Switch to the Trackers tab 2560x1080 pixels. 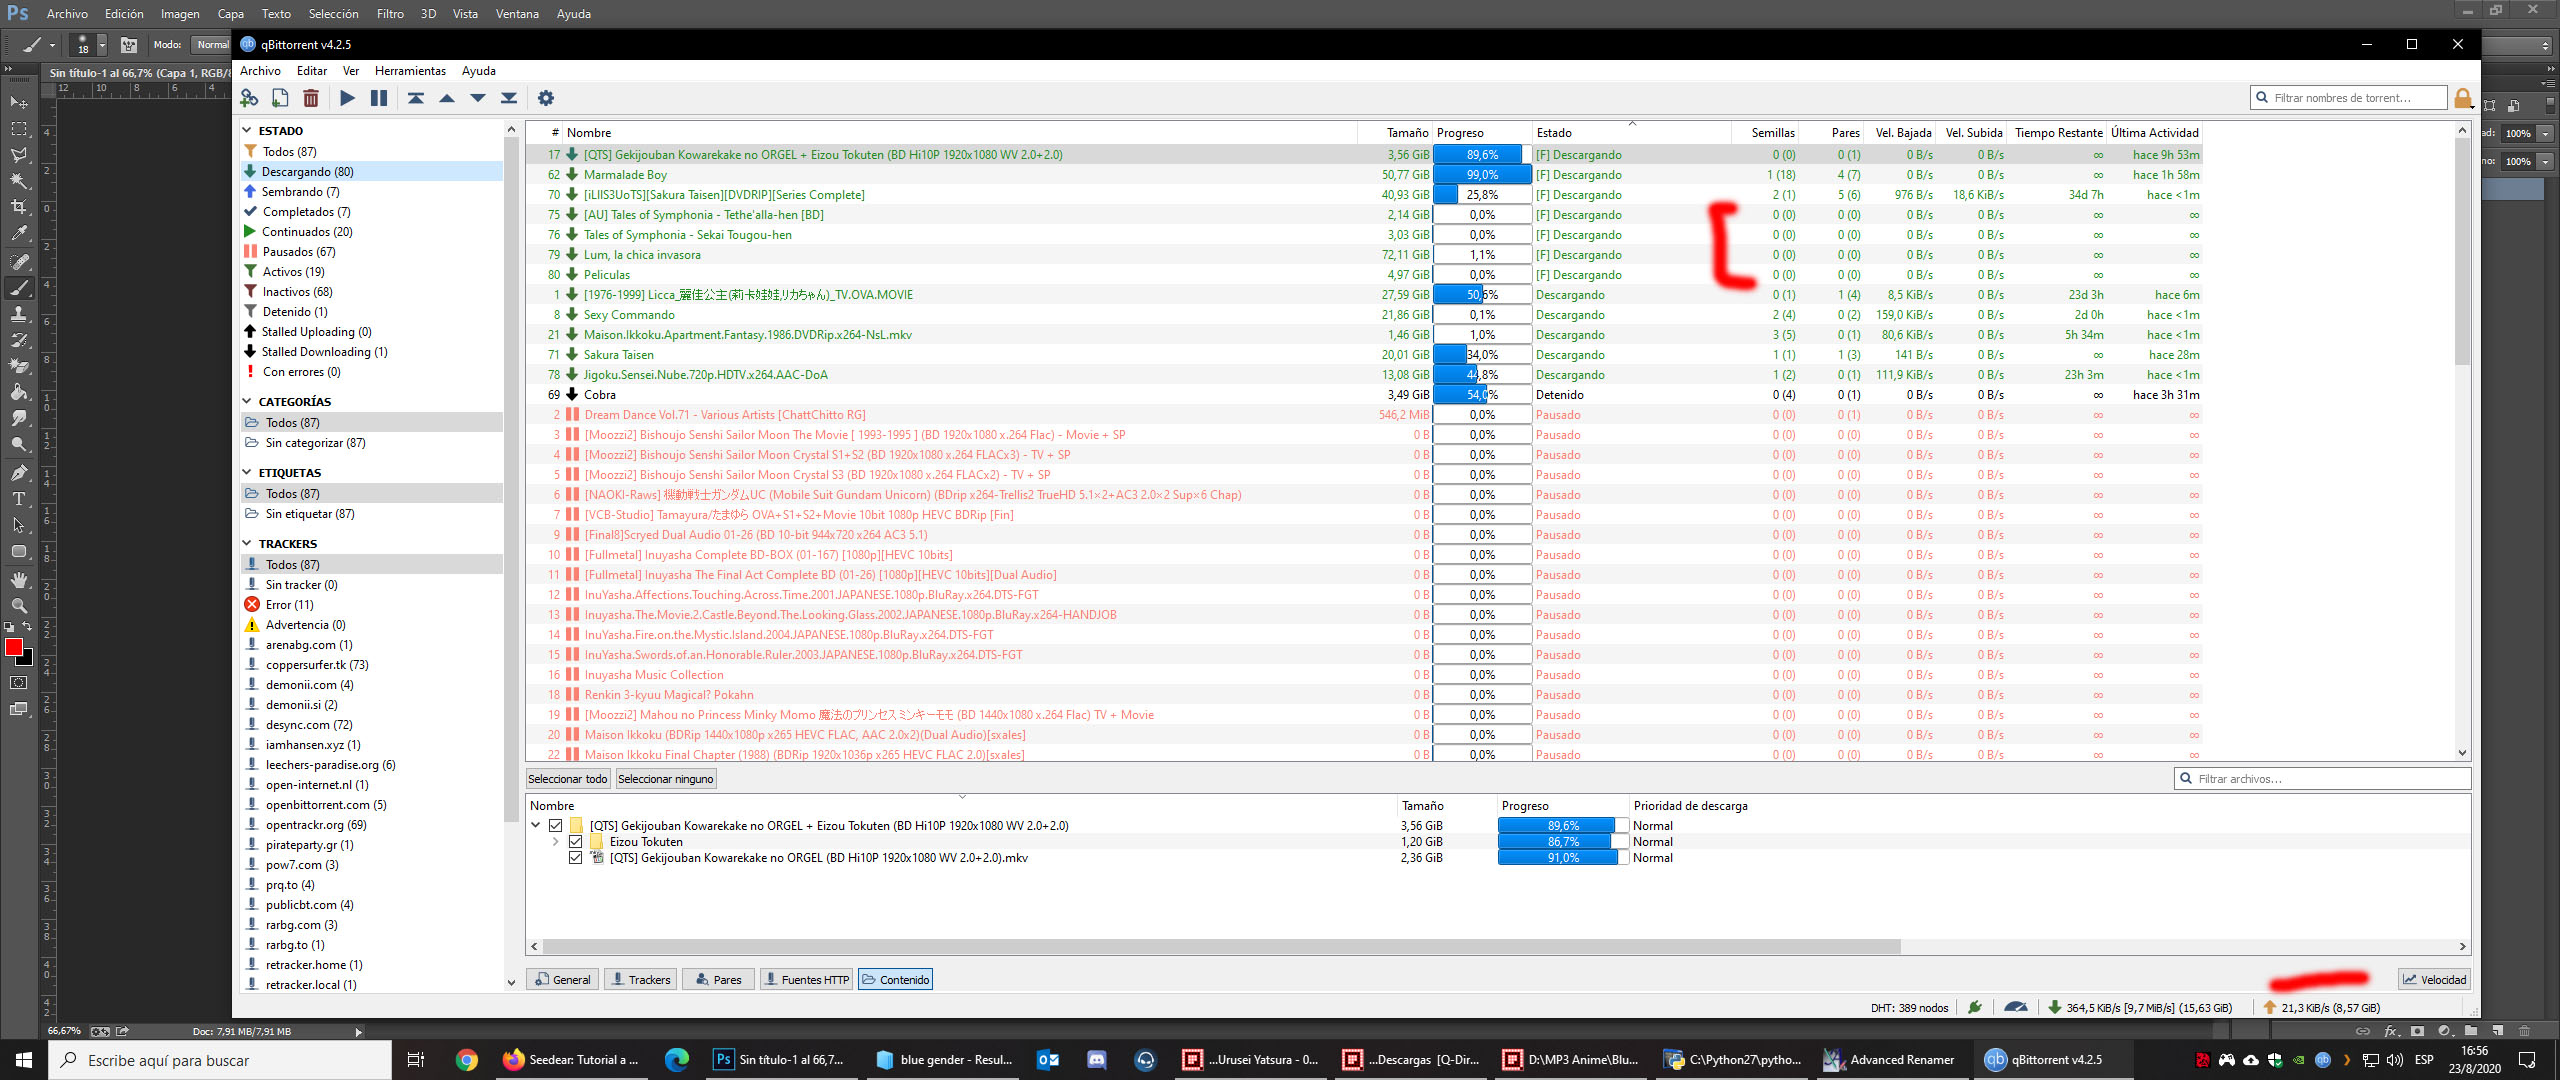640,979
